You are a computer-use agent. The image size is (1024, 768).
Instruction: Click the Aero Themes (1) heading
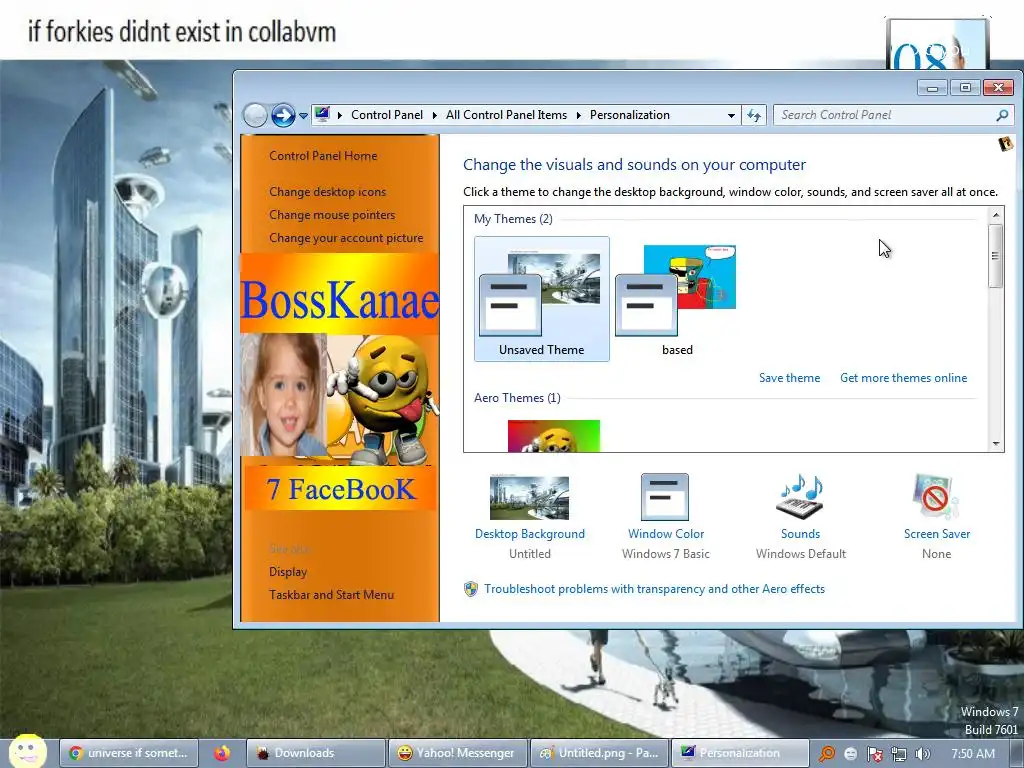(517, 398)
